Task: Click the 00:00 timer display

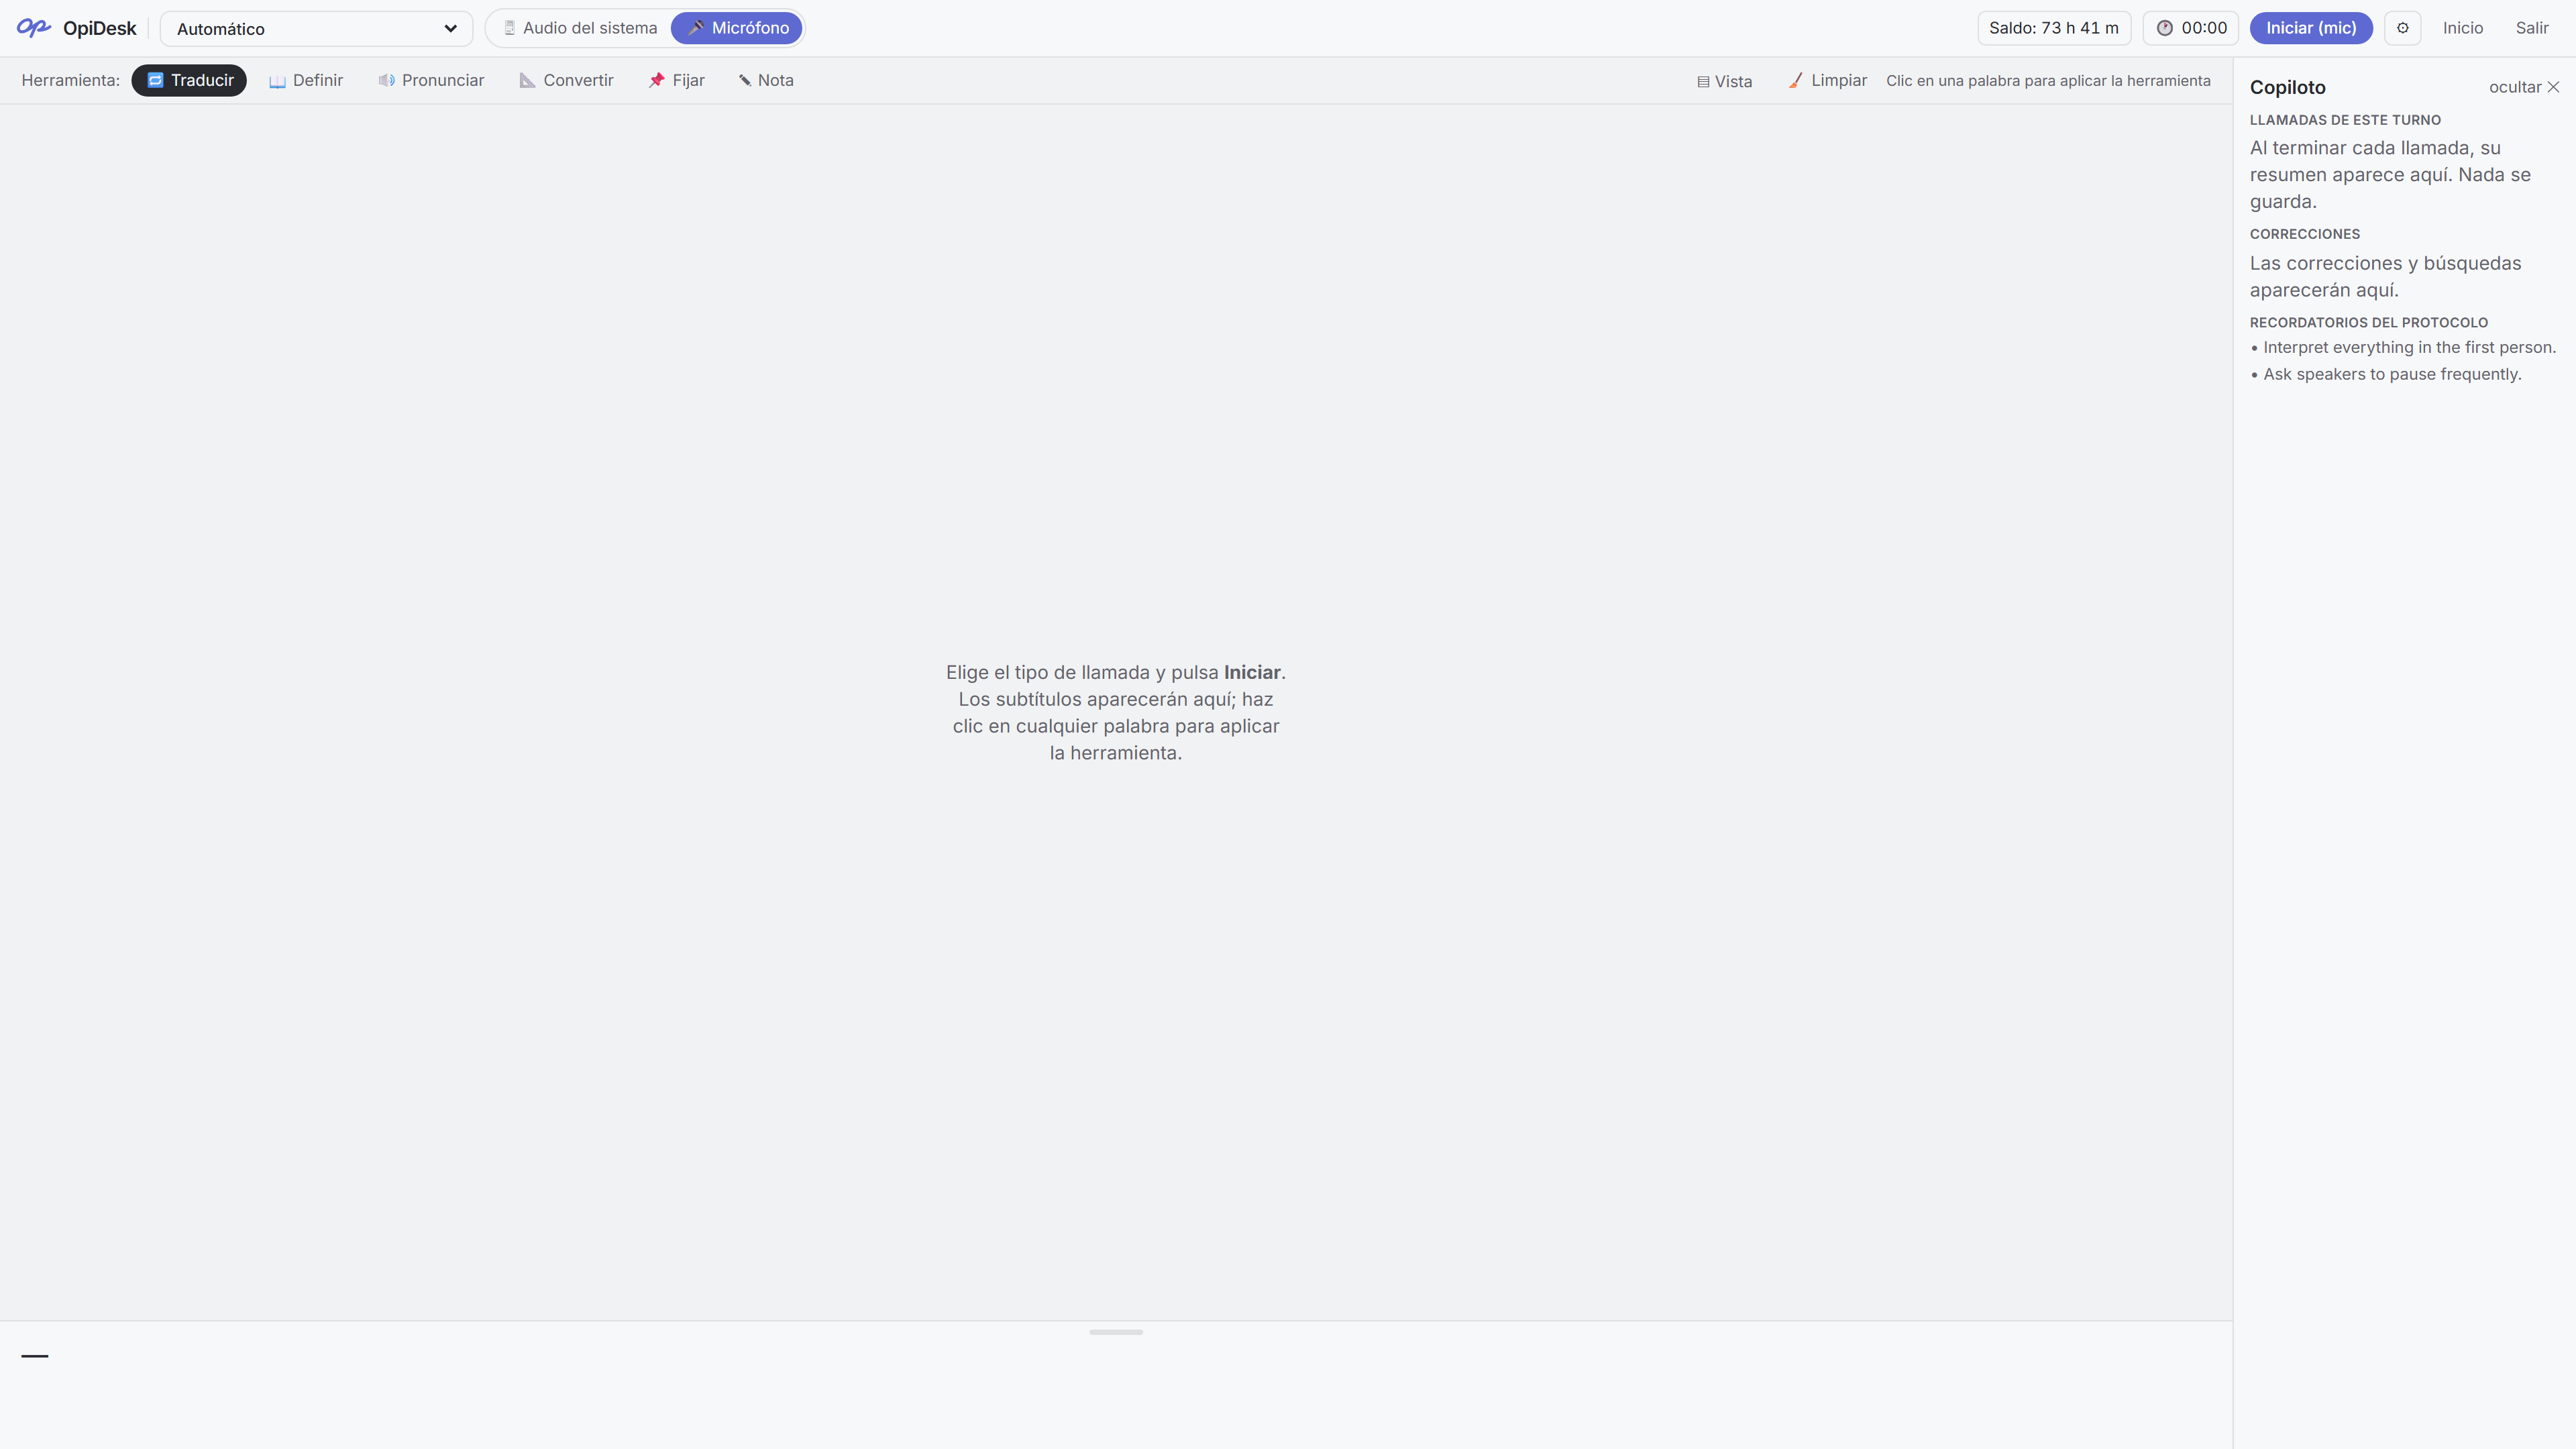Action: pyautogui.click(x=2190, y=28)
